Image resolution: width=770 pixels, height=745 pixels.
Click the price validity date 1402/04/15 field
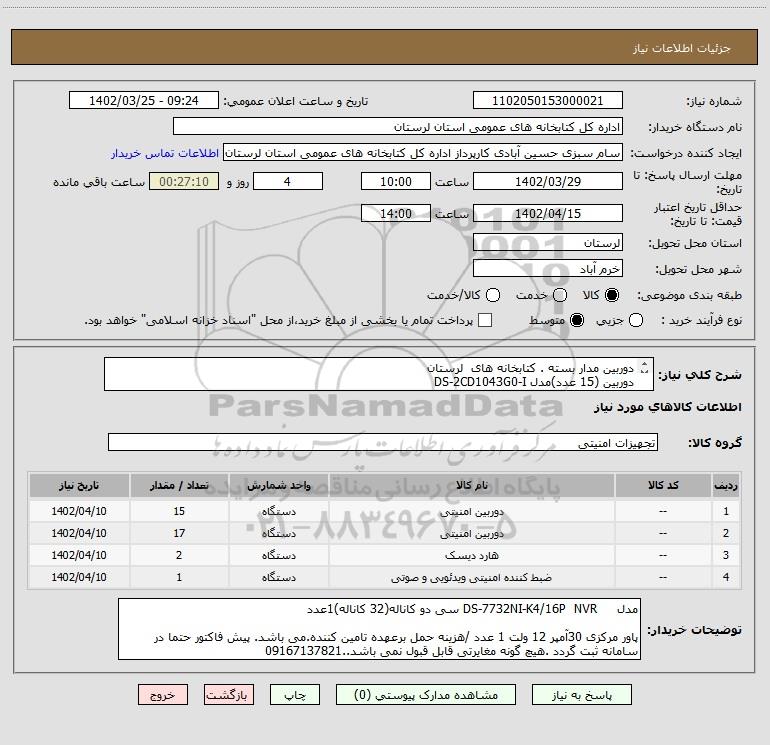click(548, 213)
